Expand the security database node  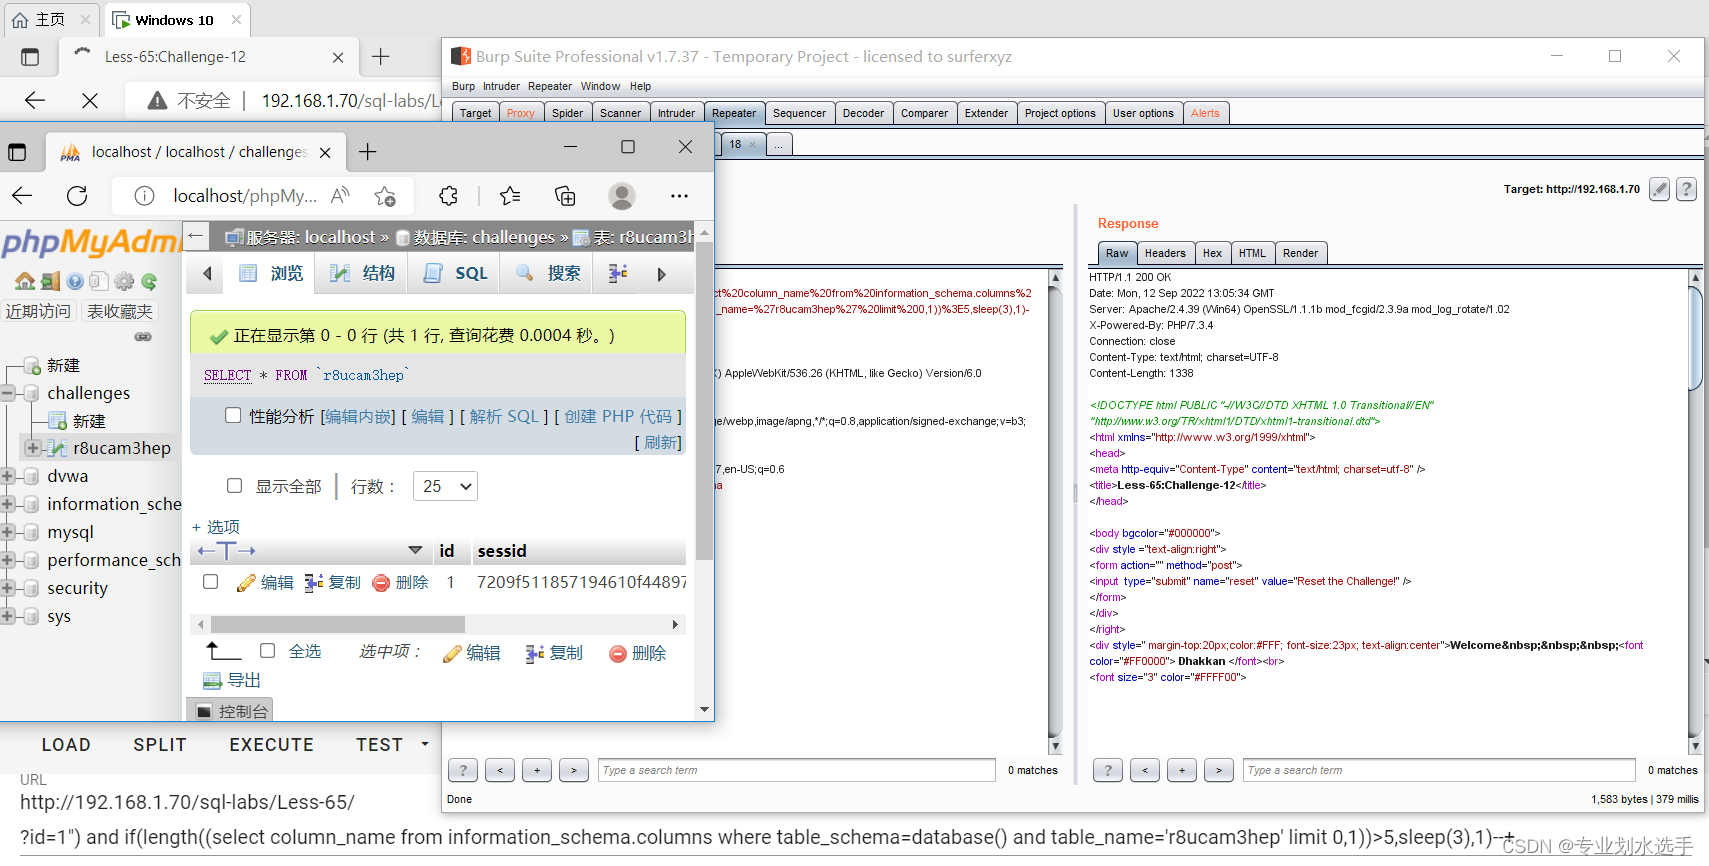tap(8, 588)
